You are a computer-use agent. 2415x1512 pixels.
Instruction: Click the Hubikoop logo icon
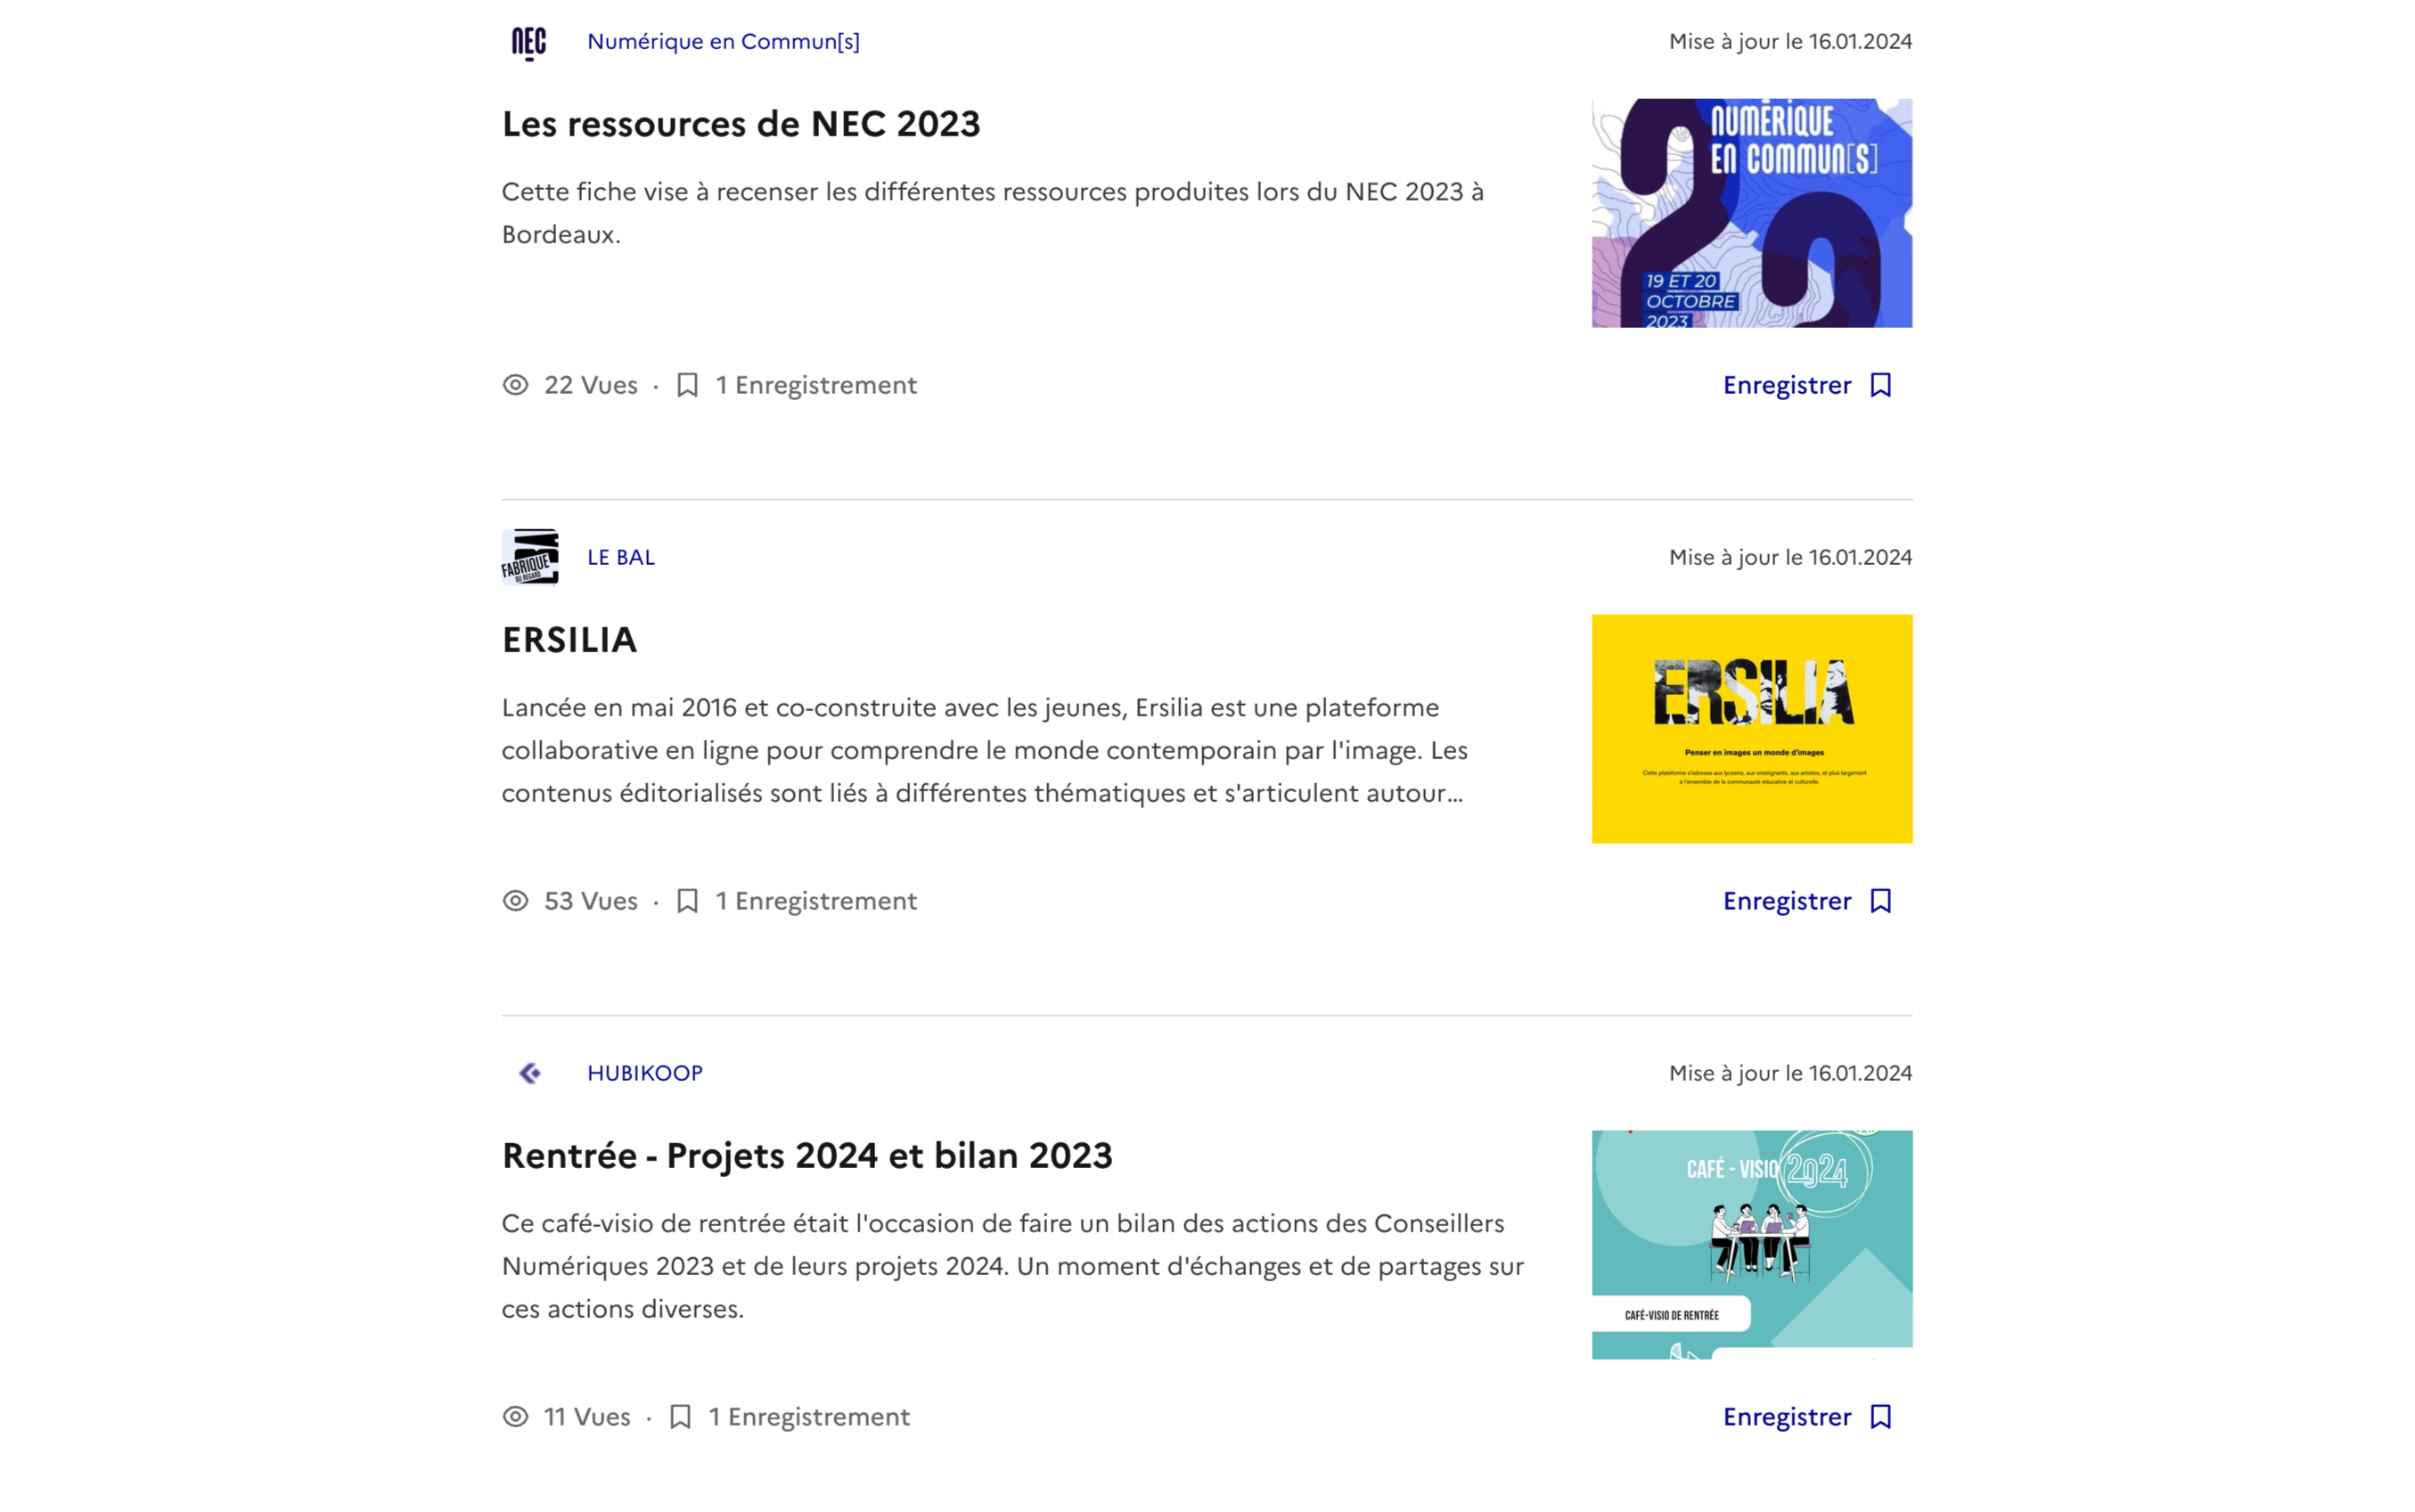click(529, 1073)
